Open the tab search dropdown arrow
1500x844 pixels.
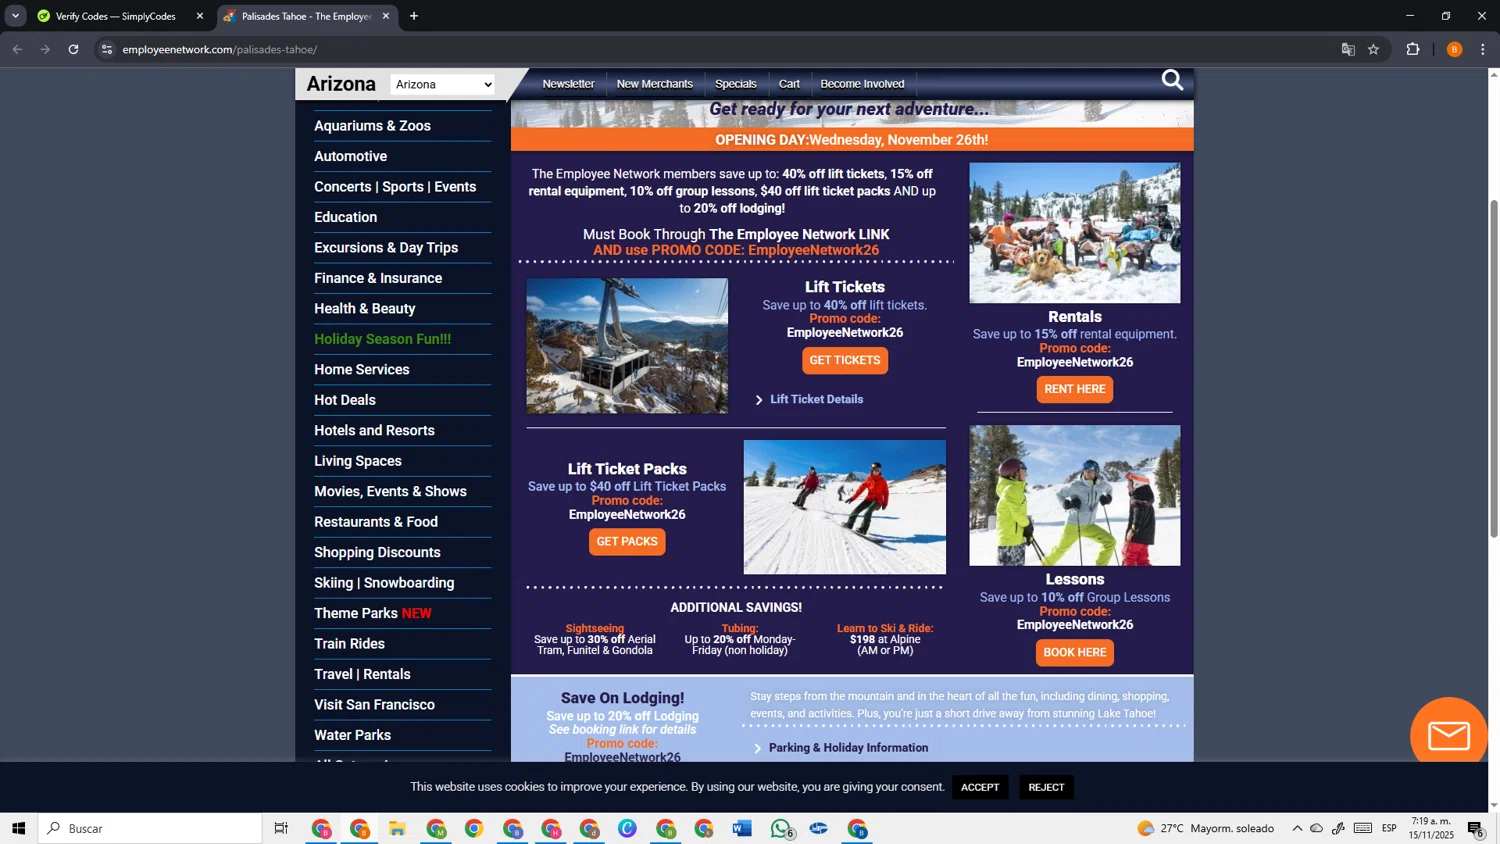pyautogui.click(x=15, y=16)
